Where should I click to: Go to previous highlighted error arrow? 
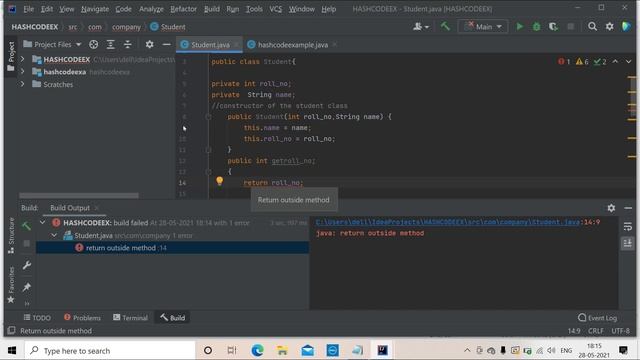pos(615,62)
